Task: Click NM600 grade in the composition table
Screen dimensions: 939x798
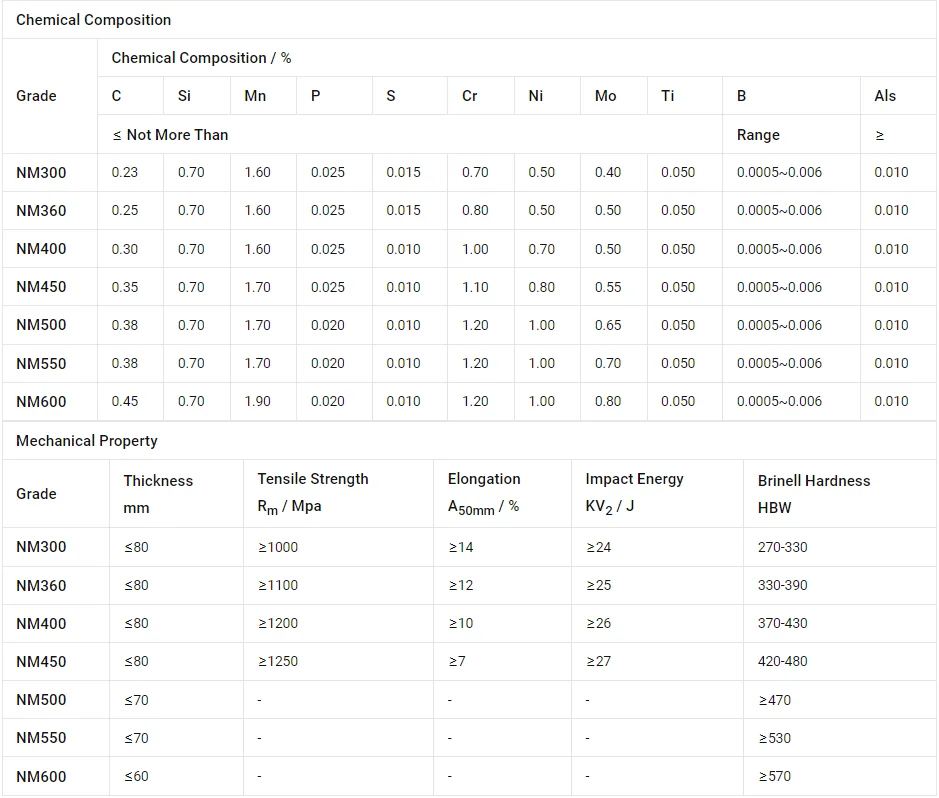Action: point(41,402)
